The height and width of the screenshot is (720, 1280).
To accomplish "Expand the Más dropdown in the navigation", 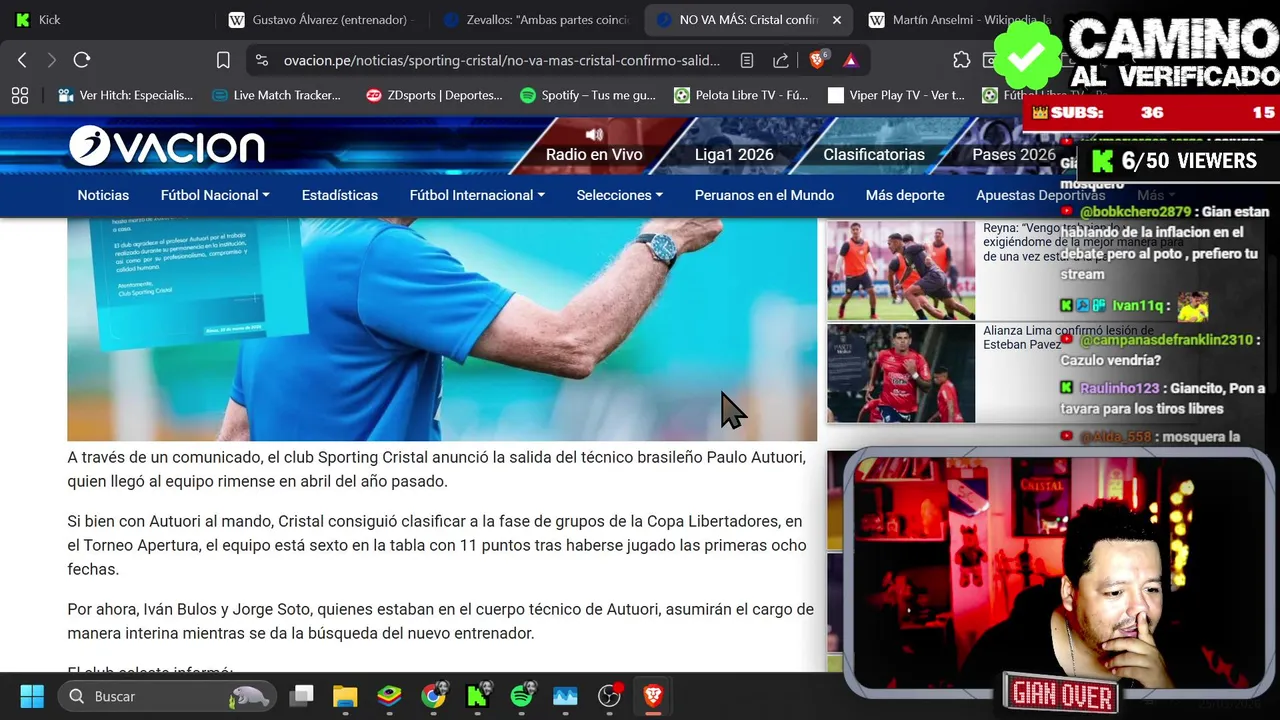I will tap(1155, 195).
